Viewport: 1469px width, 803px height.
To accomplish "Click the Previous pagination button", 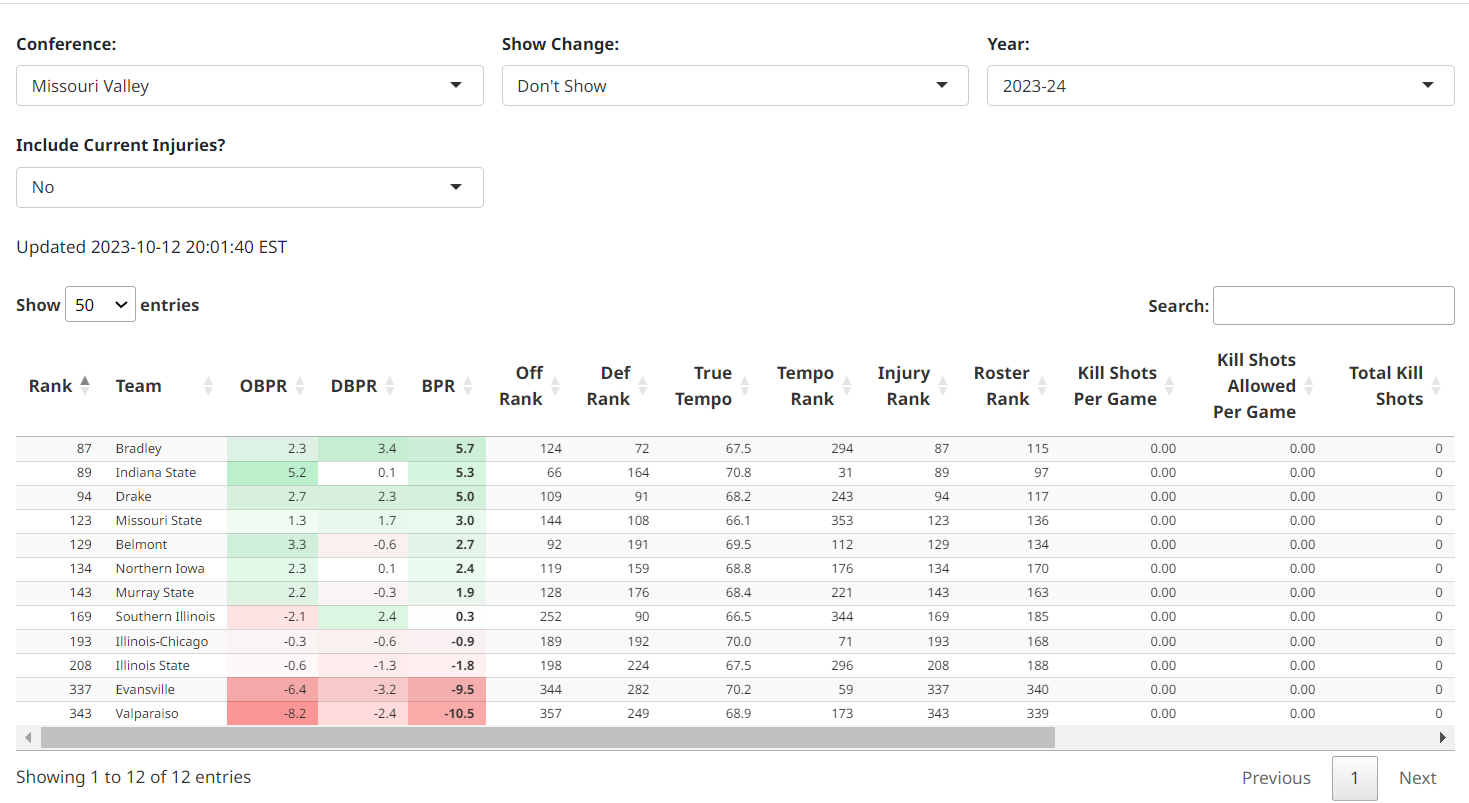I will pos(1276,778).
